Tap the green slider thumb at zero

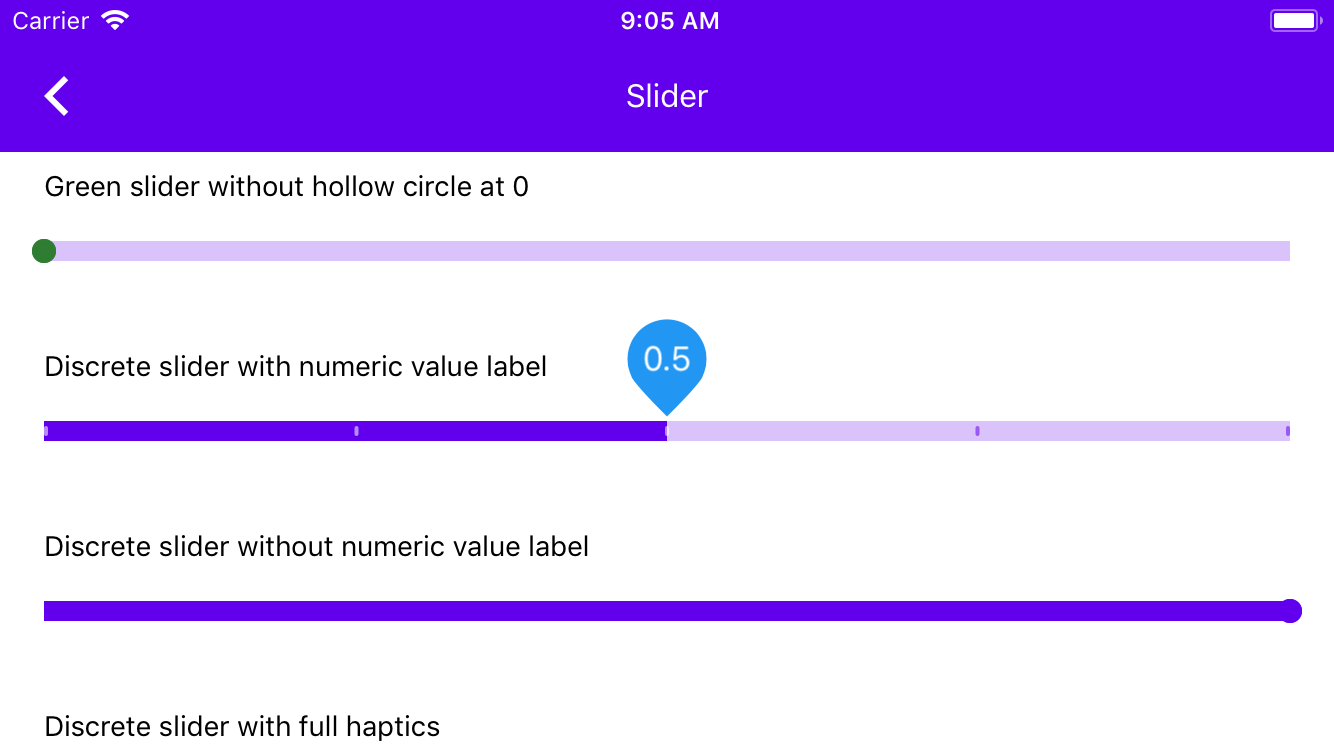[x=44, y=251]
